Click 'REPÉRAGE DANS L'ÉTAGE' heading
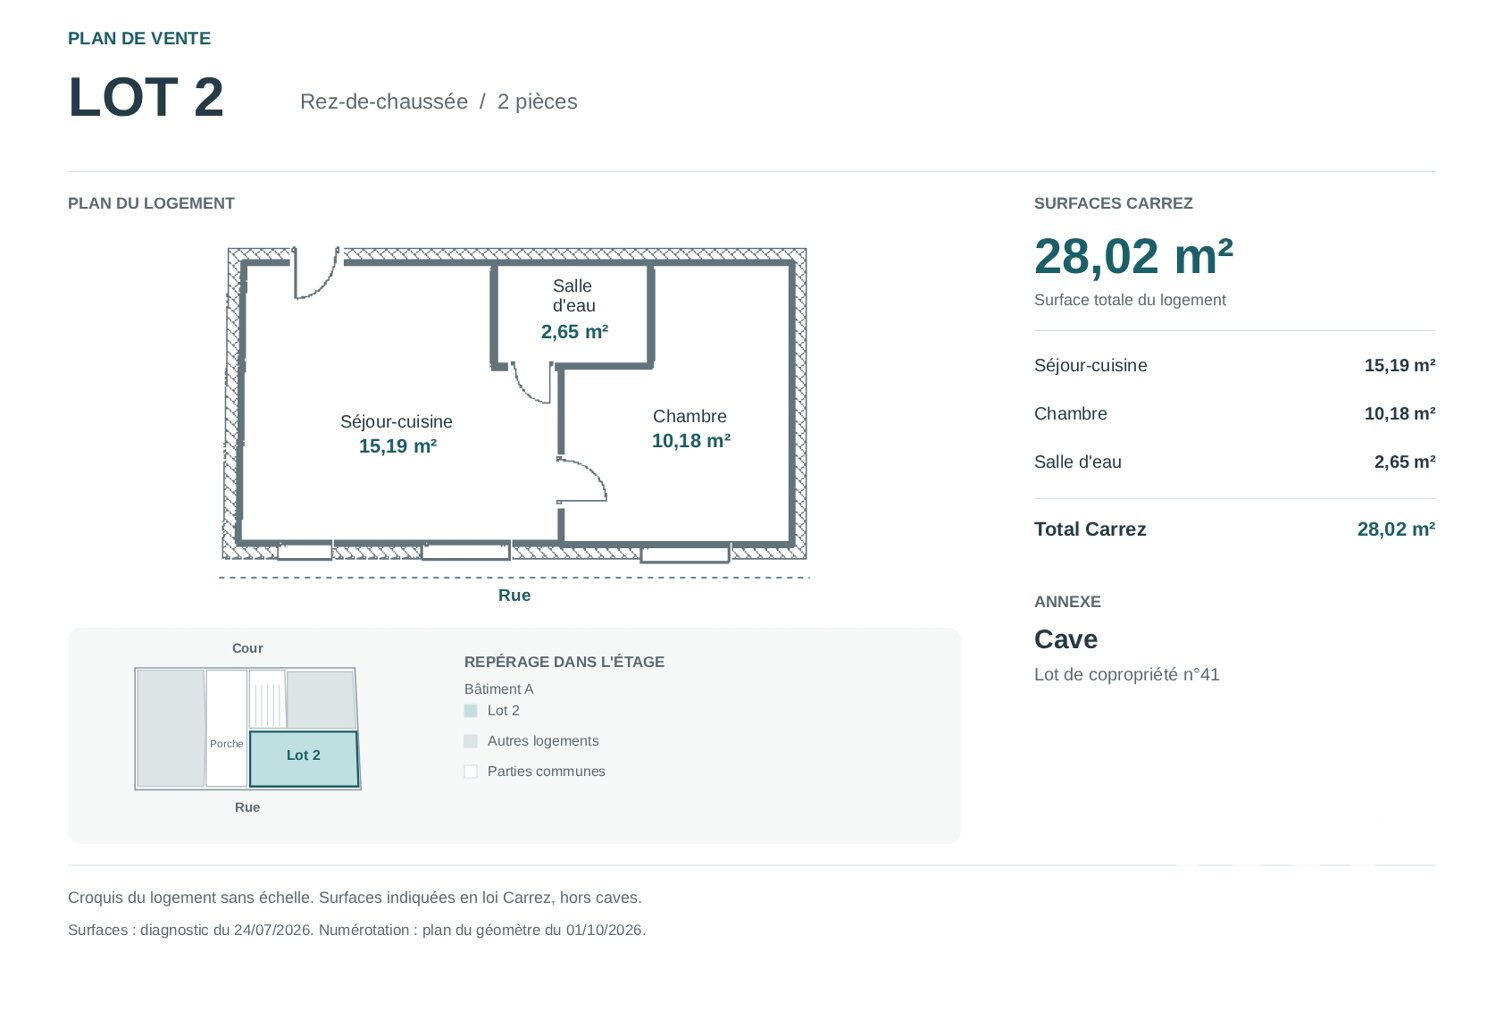 pos(564,662)
